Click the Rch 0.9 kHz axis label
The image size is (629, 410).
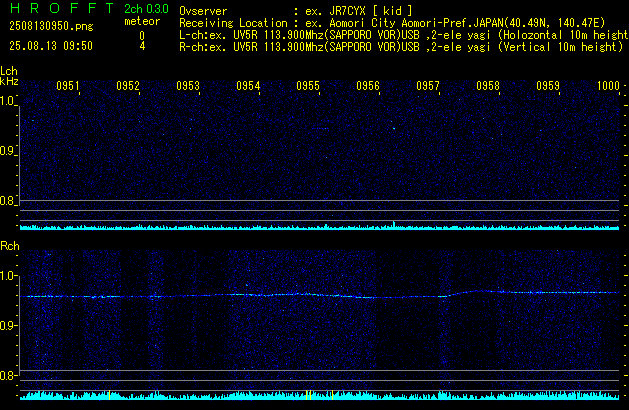point(7,325)
